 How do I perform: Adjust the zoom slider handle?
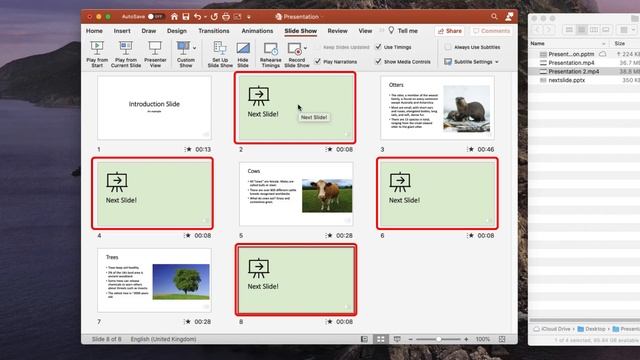(438, 339)
